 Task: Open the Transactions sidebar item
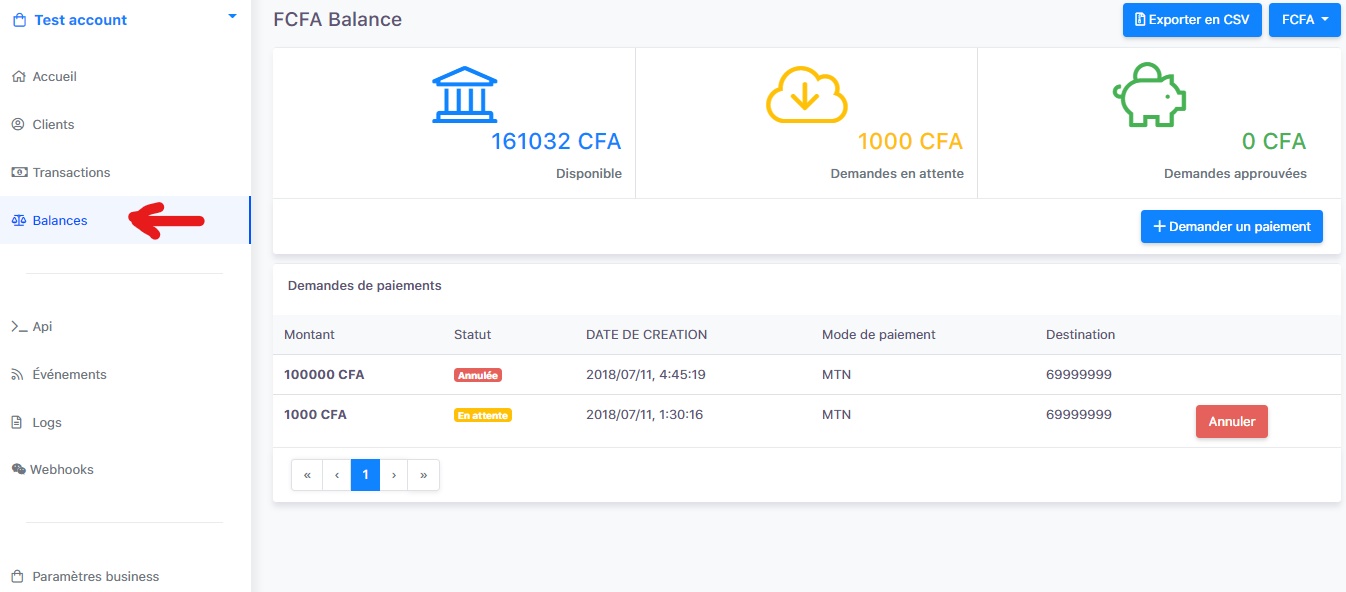[72, 173]
